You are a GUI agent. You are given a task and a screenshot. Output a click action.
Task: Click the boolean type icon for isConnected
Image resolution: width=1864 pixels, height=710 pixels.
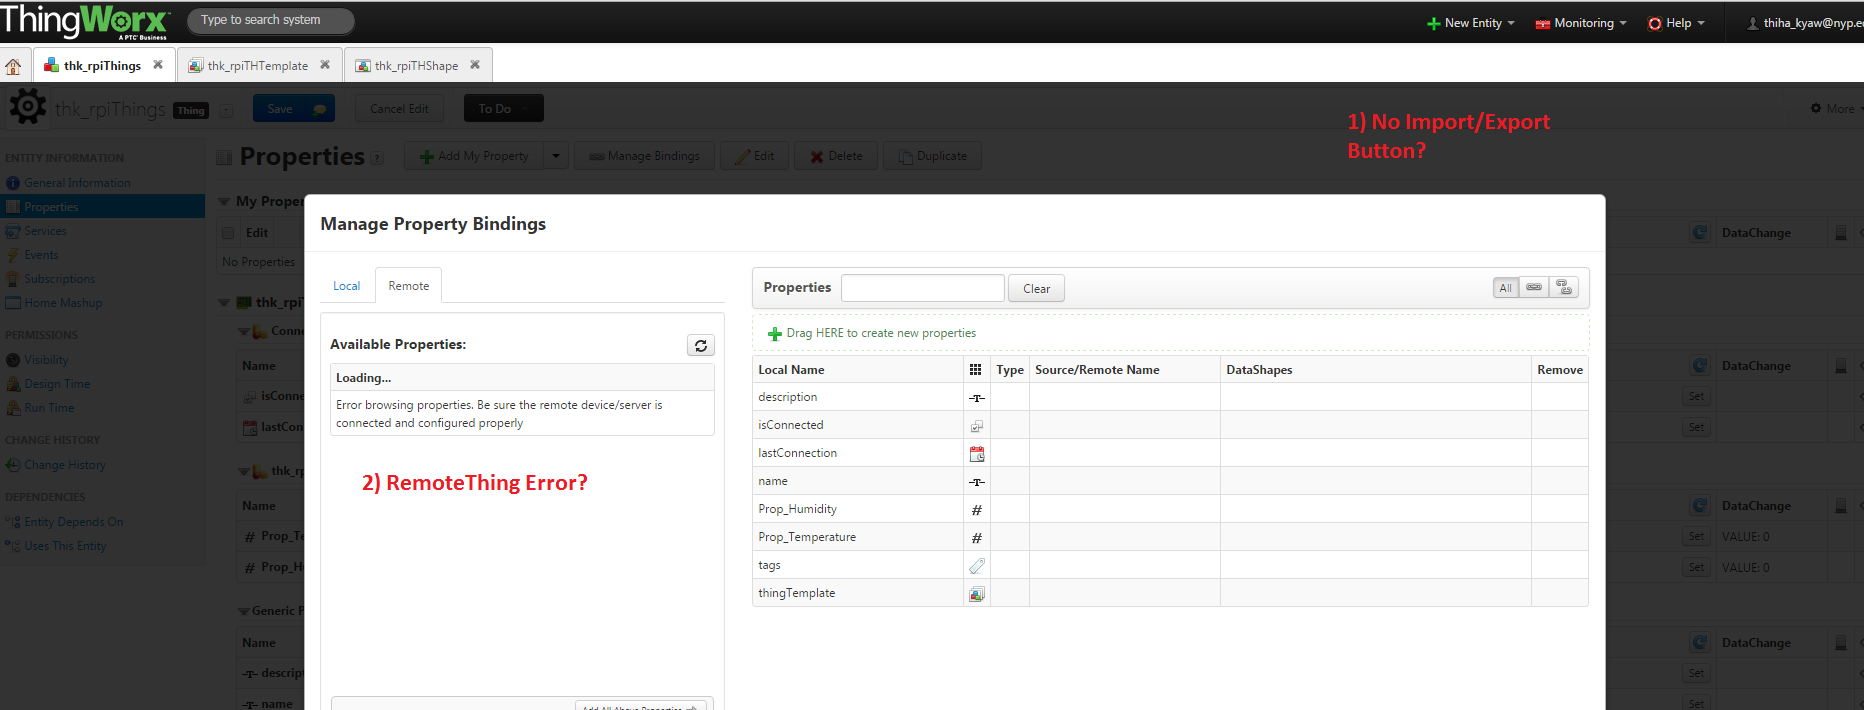pos(977,426)
